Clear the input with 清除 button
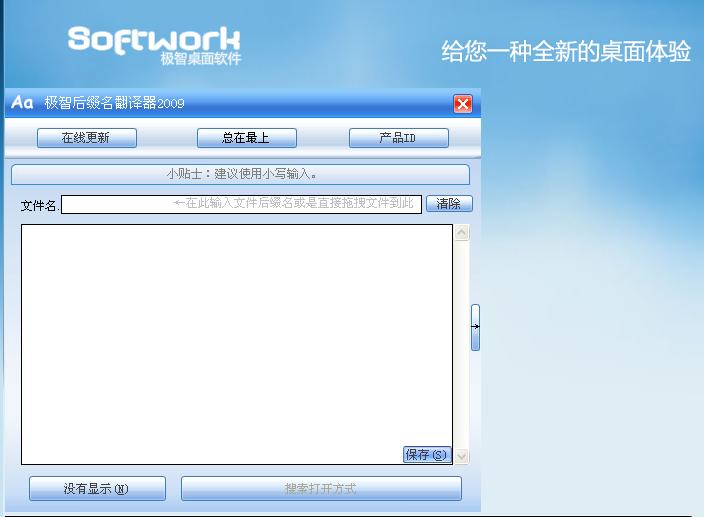 point(449,204)
